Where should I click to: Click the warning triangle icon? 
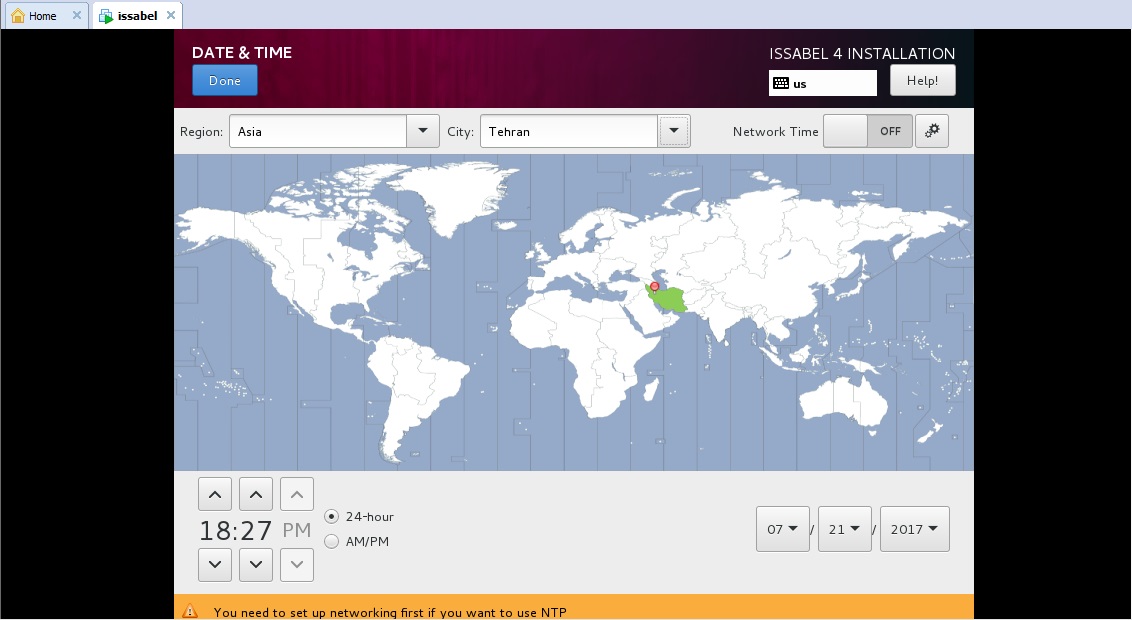point(190,611)
